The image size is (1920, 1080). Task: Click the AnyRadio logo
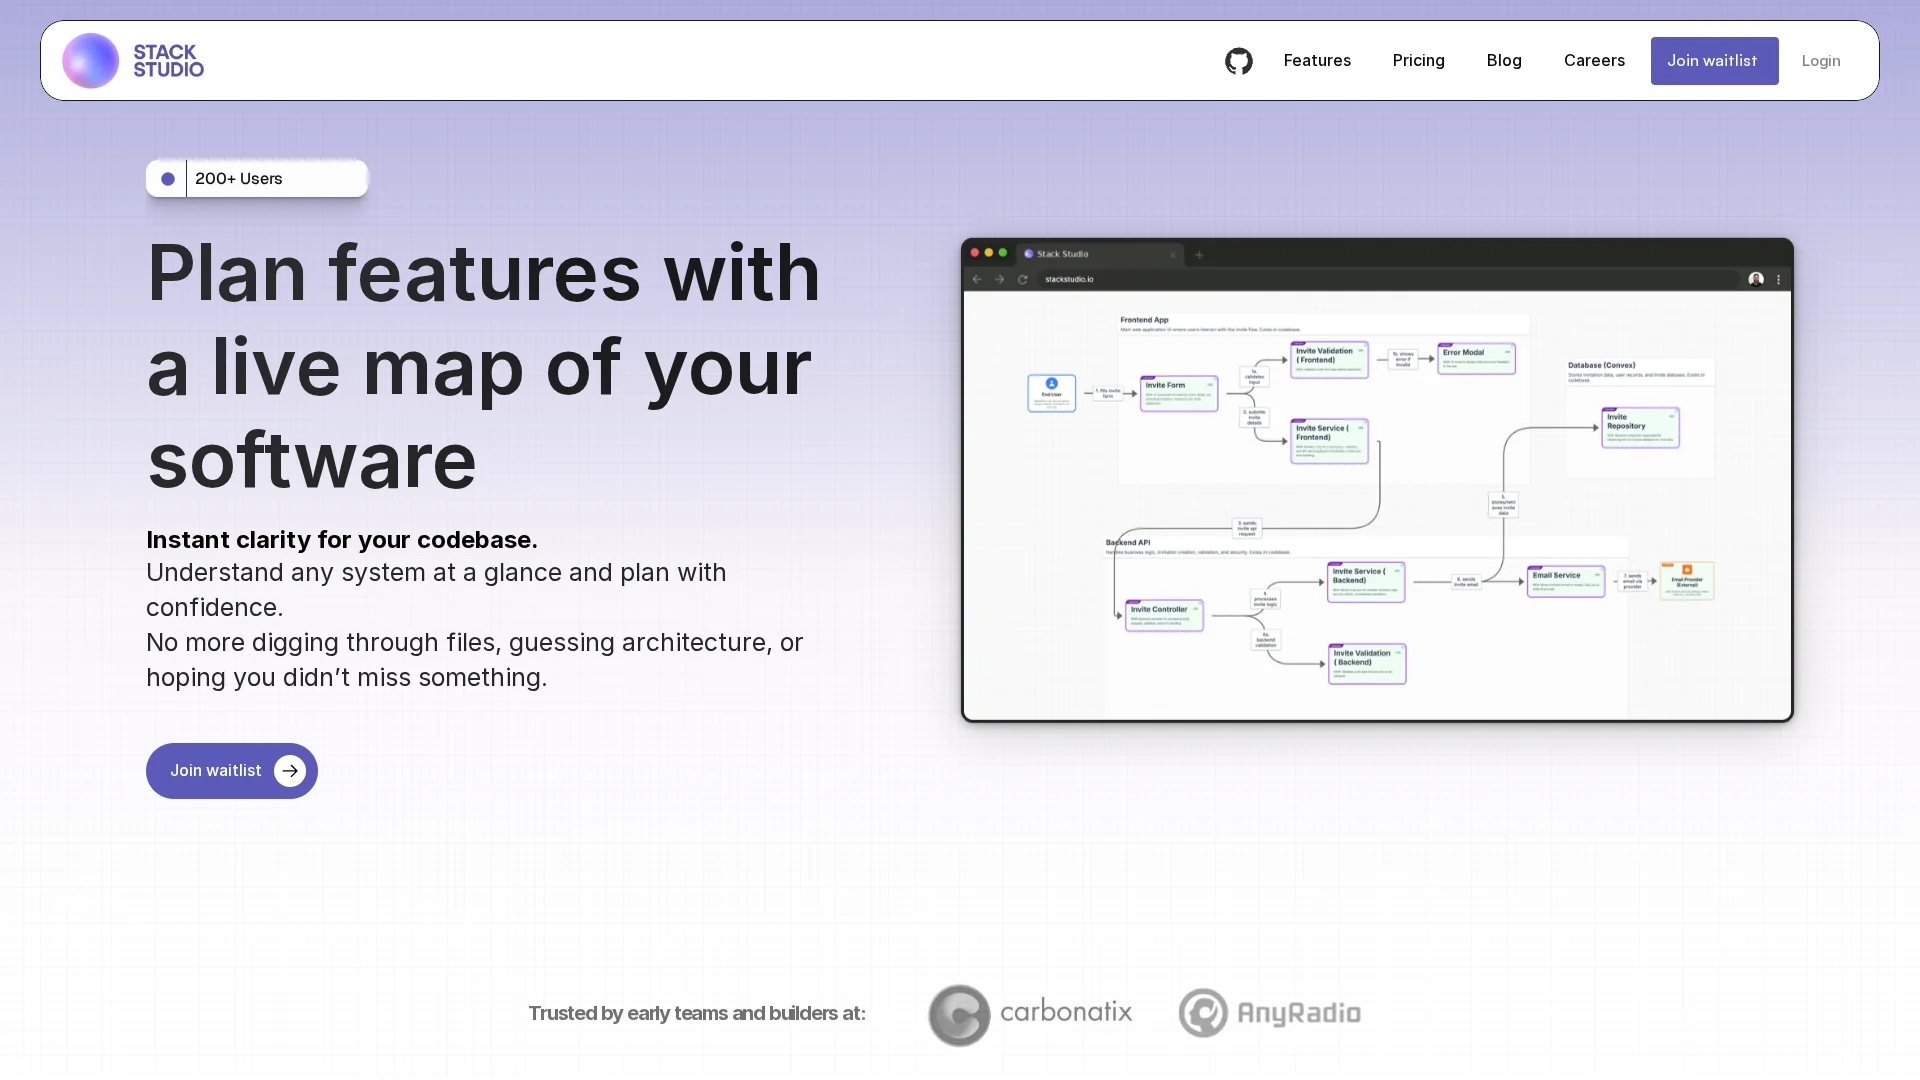pyautogui.click(x=1270, y=1013)
